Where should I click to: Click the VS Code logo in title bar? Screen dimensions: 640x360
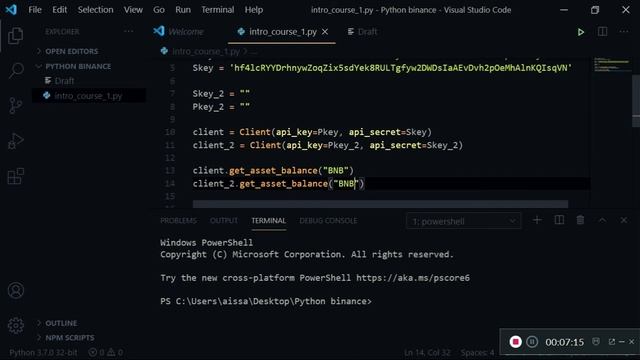click(11, 9)
